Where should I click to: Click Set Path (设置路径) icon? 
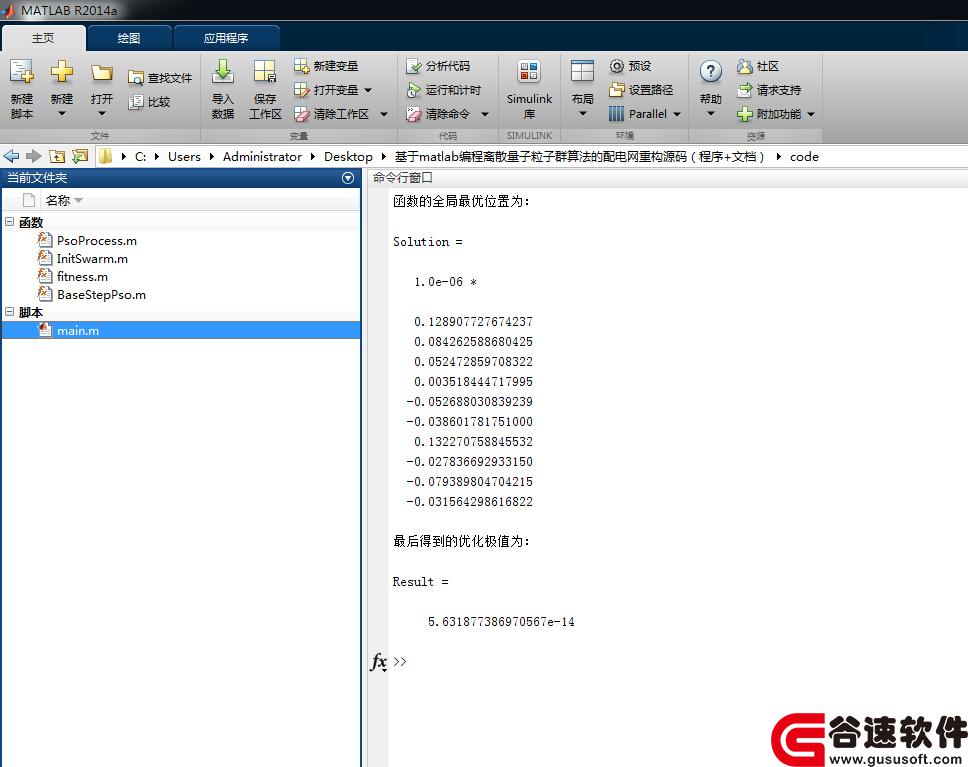point(617,90)
